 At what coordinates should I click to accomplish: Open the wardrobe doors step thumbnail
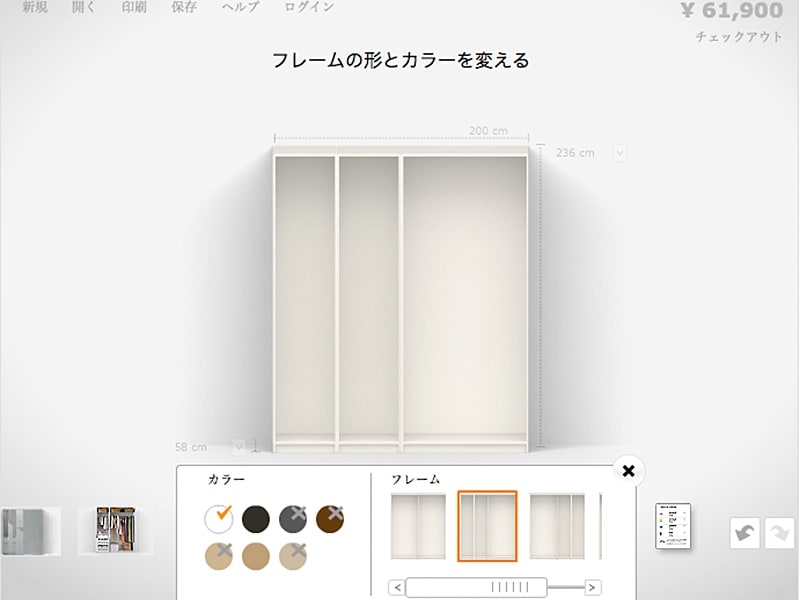point(30,530)
